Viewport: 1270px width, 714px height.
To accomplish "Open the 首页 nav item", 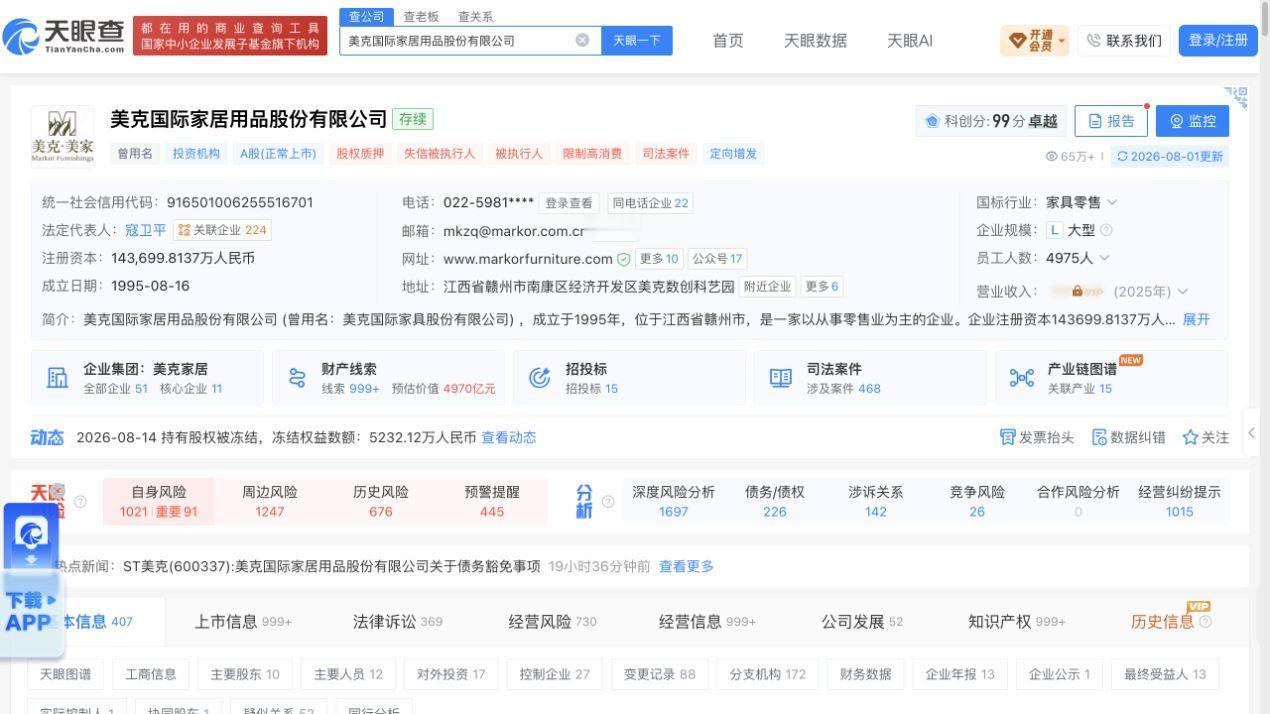I will coord(728,40).
